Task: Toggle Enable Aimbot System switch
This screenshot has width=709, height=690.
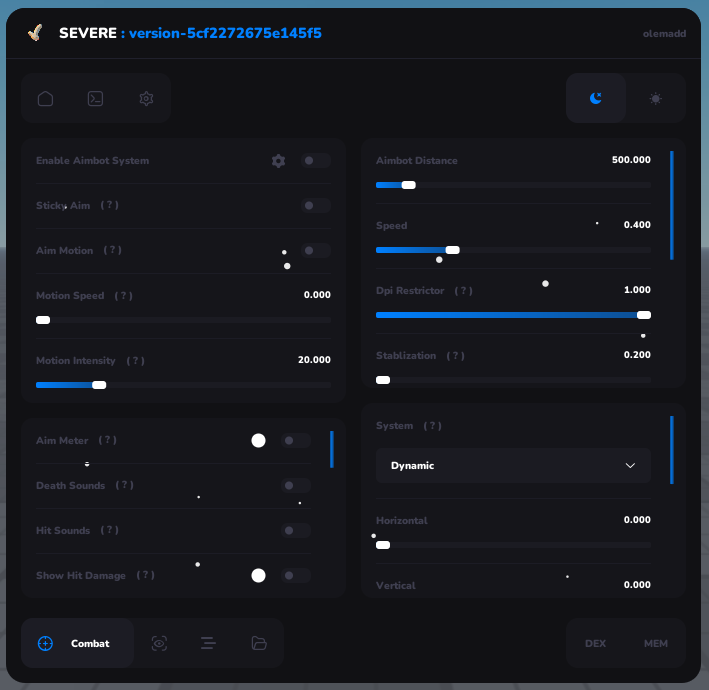Action: coord(316,161)
